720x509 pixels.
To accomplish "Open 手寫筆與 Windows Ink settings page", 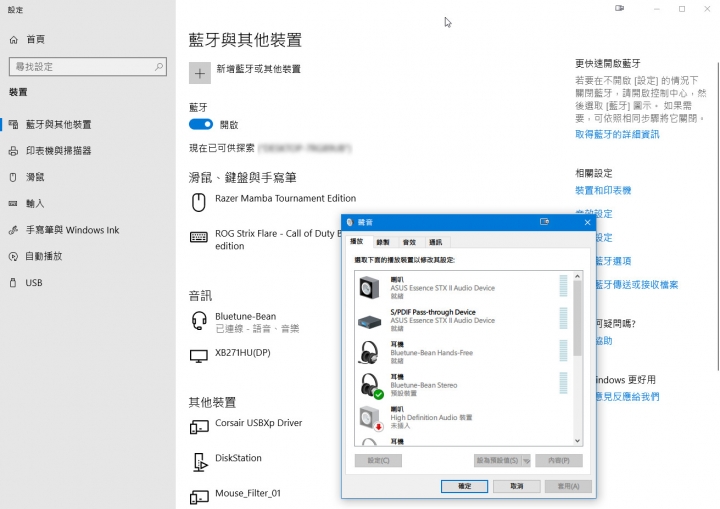I will coord(73,230).
